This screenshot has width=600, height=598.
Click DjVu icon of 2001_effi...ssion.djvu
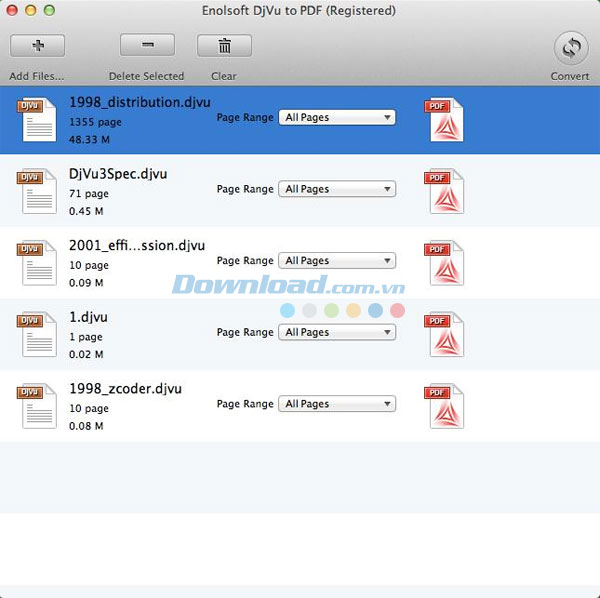37,263
